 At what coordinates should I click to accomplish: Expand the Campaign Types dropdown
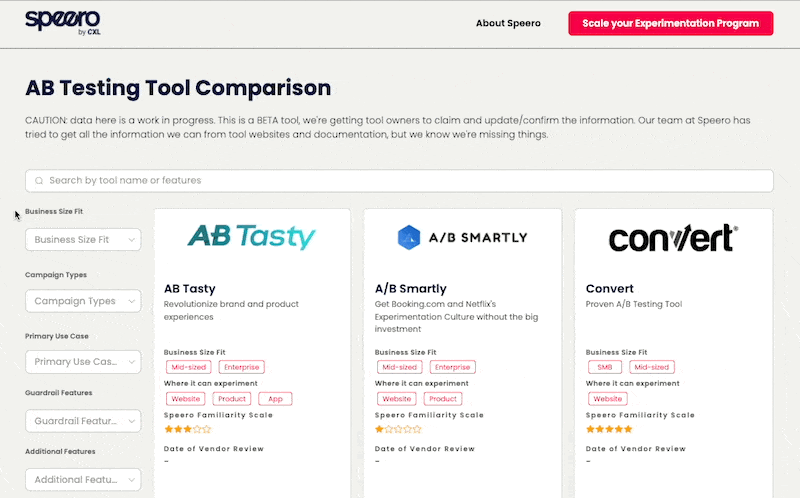(x=83, y=301)
